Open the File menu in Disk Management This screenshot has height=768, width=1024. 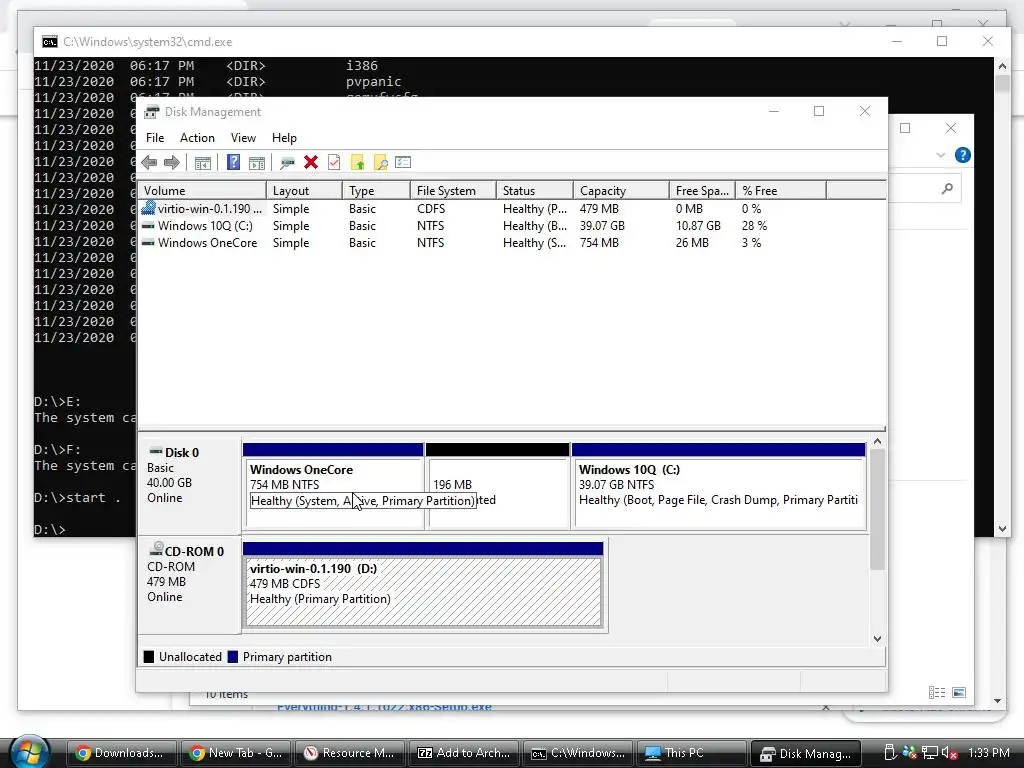(155, 138)
